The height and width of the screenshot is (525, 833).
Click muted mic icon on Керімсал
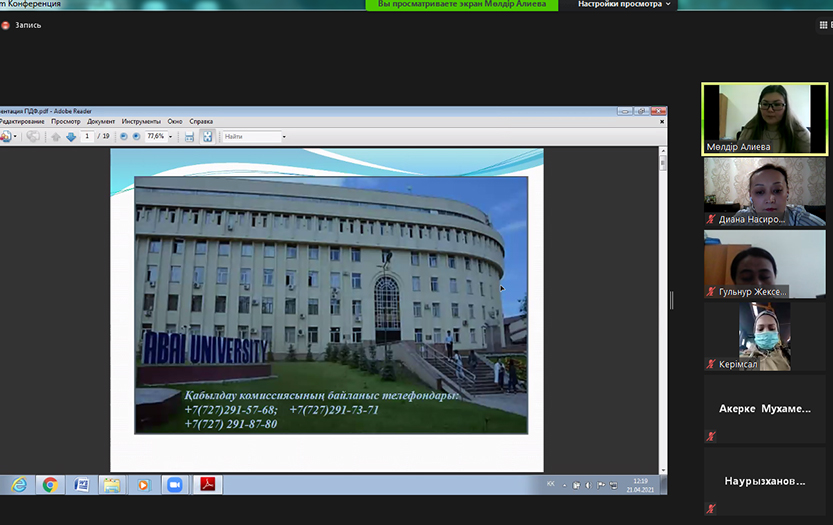point(711,364)
